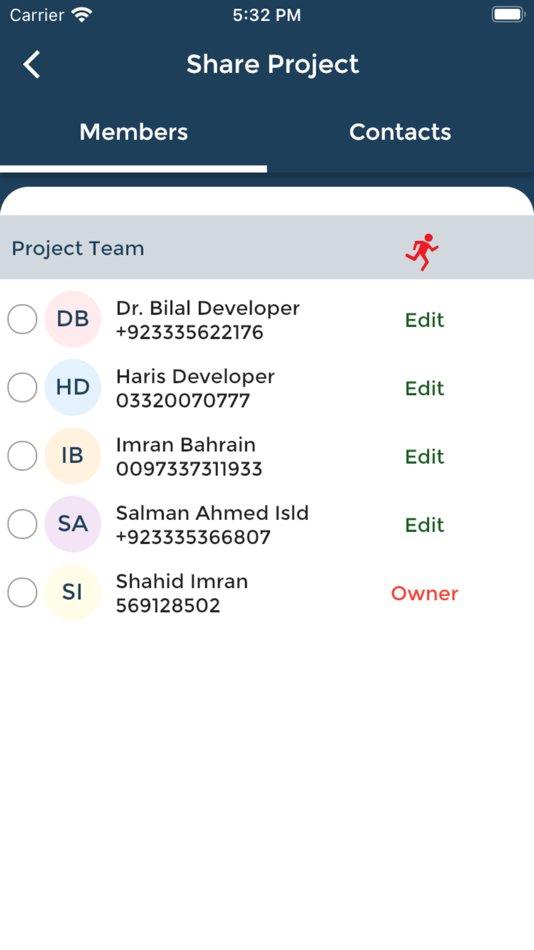Tap the Carrier label in status bar

click(x=37, y=15)
